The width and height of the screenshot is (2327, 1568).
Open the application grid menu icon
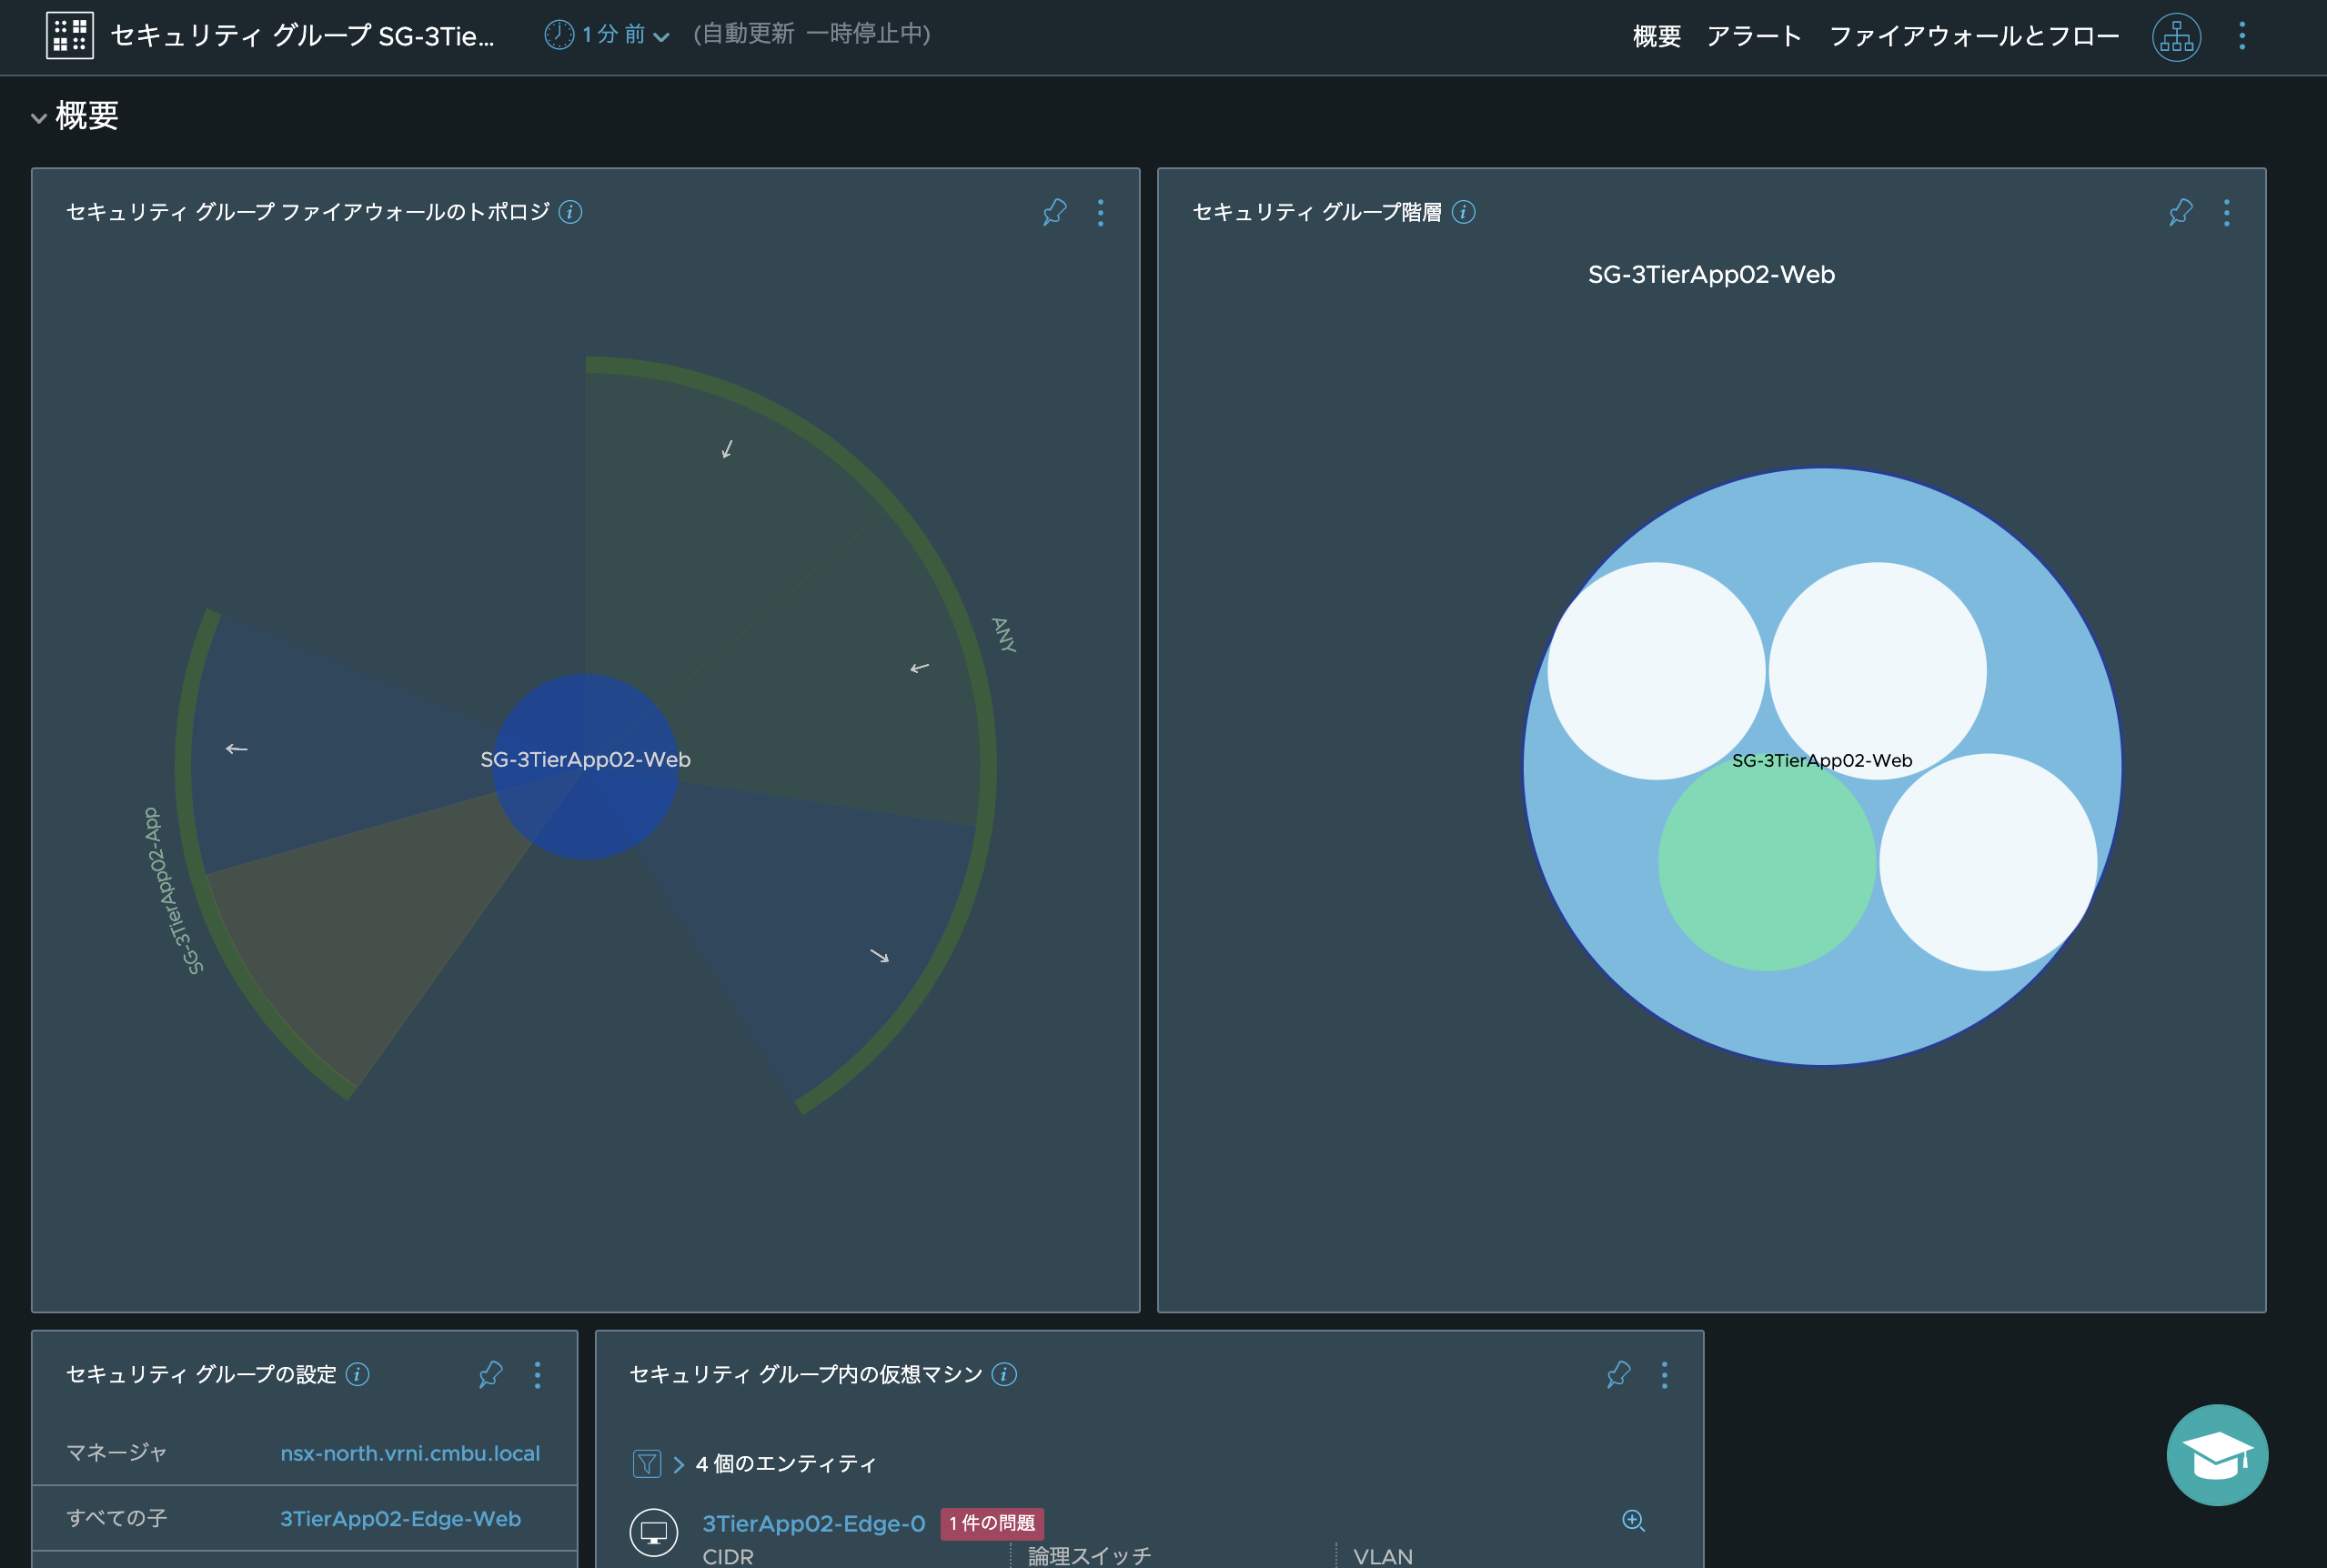pos(70,36)
